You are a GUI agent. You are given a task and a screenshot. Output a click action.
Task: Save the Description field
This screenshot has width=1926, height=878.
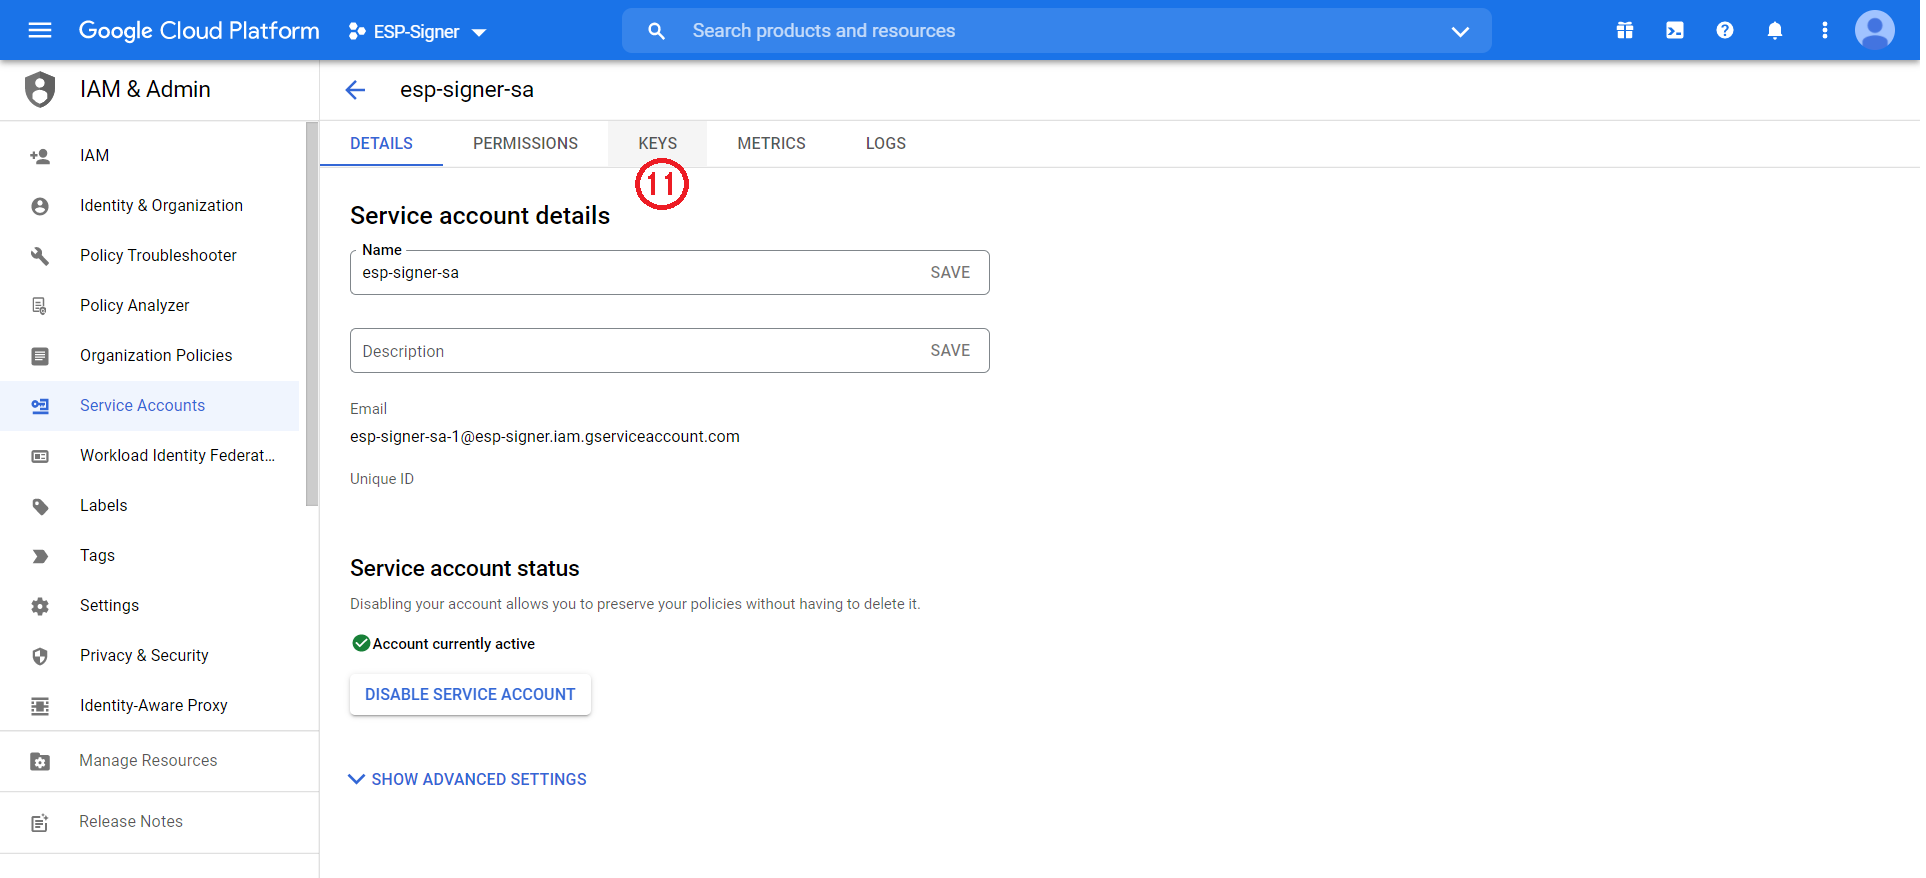(950, 350)
